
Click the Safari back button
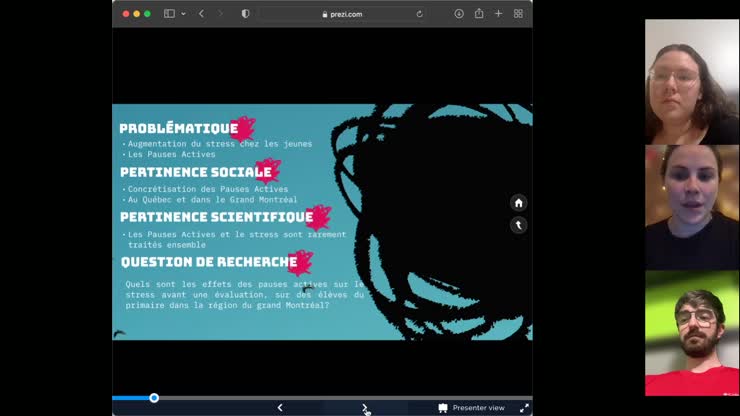click(x=201, y=14)
